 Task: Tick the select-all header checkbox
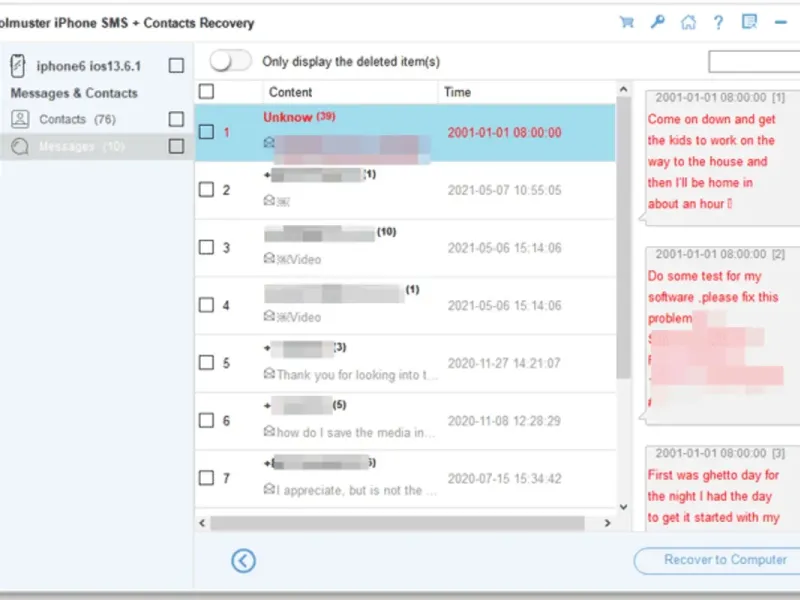206,92
